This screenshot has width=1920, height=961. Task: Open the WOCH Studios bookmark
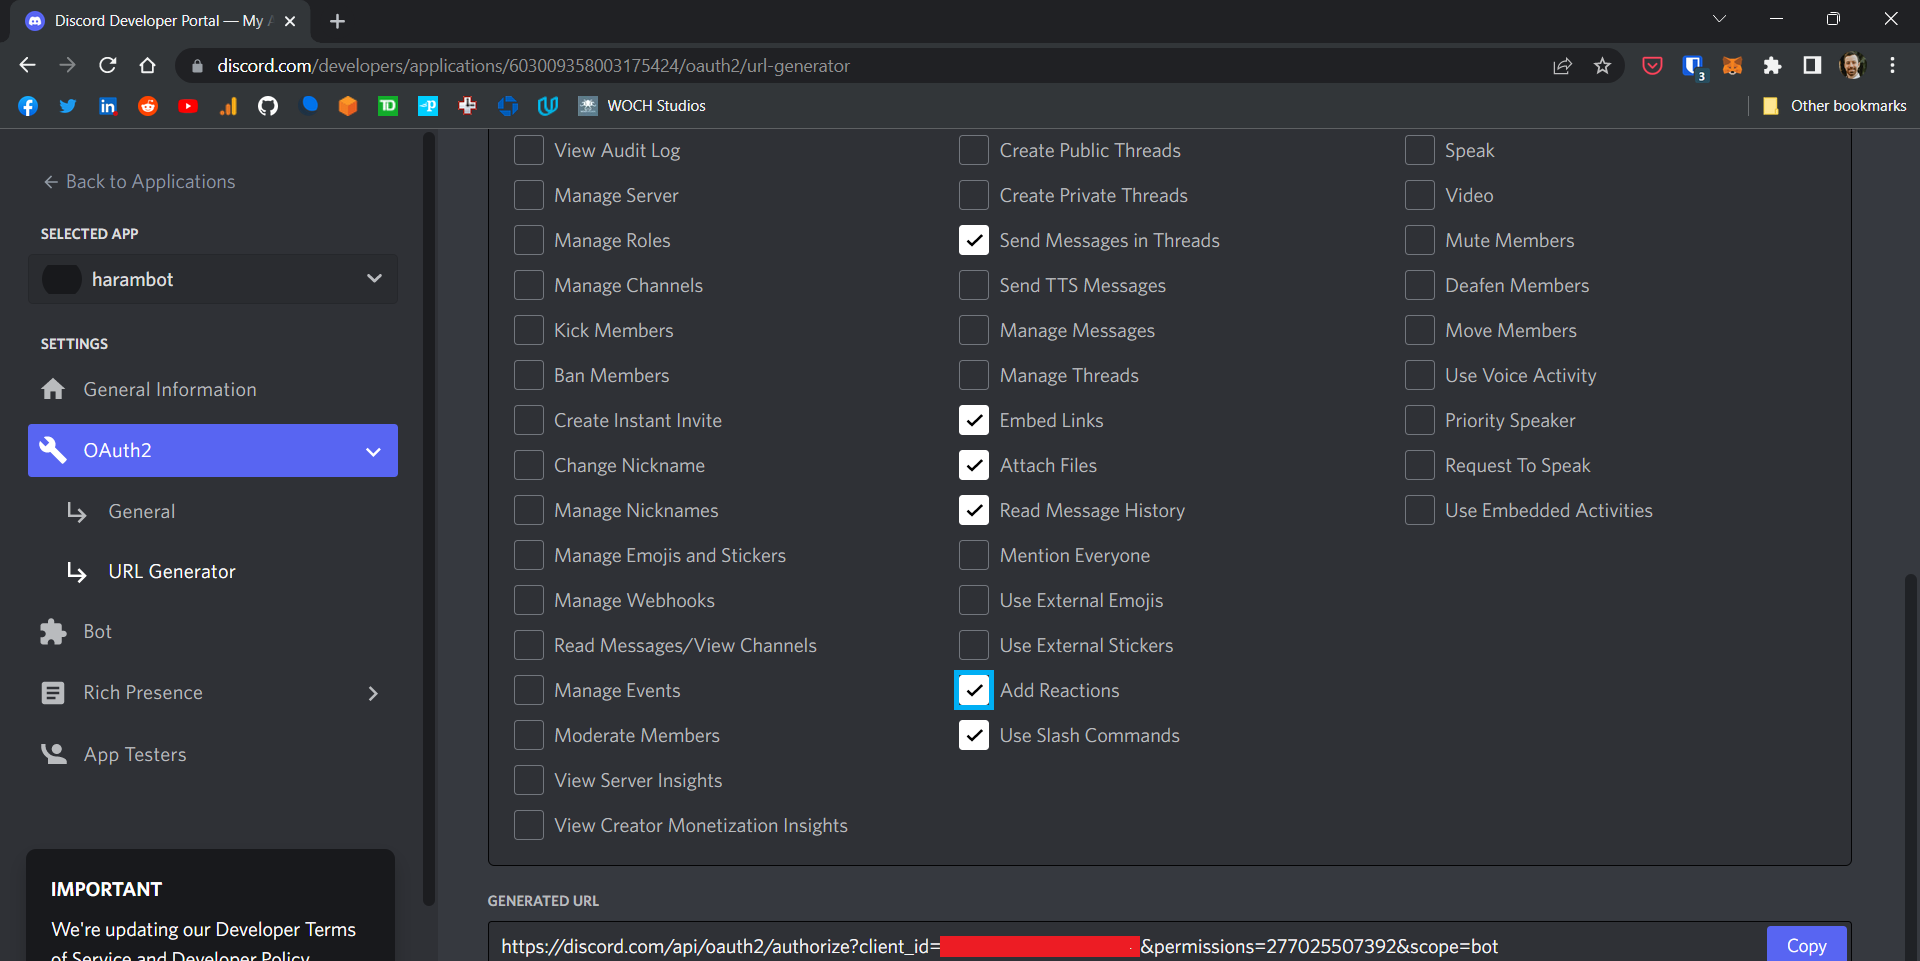point(643,106)
